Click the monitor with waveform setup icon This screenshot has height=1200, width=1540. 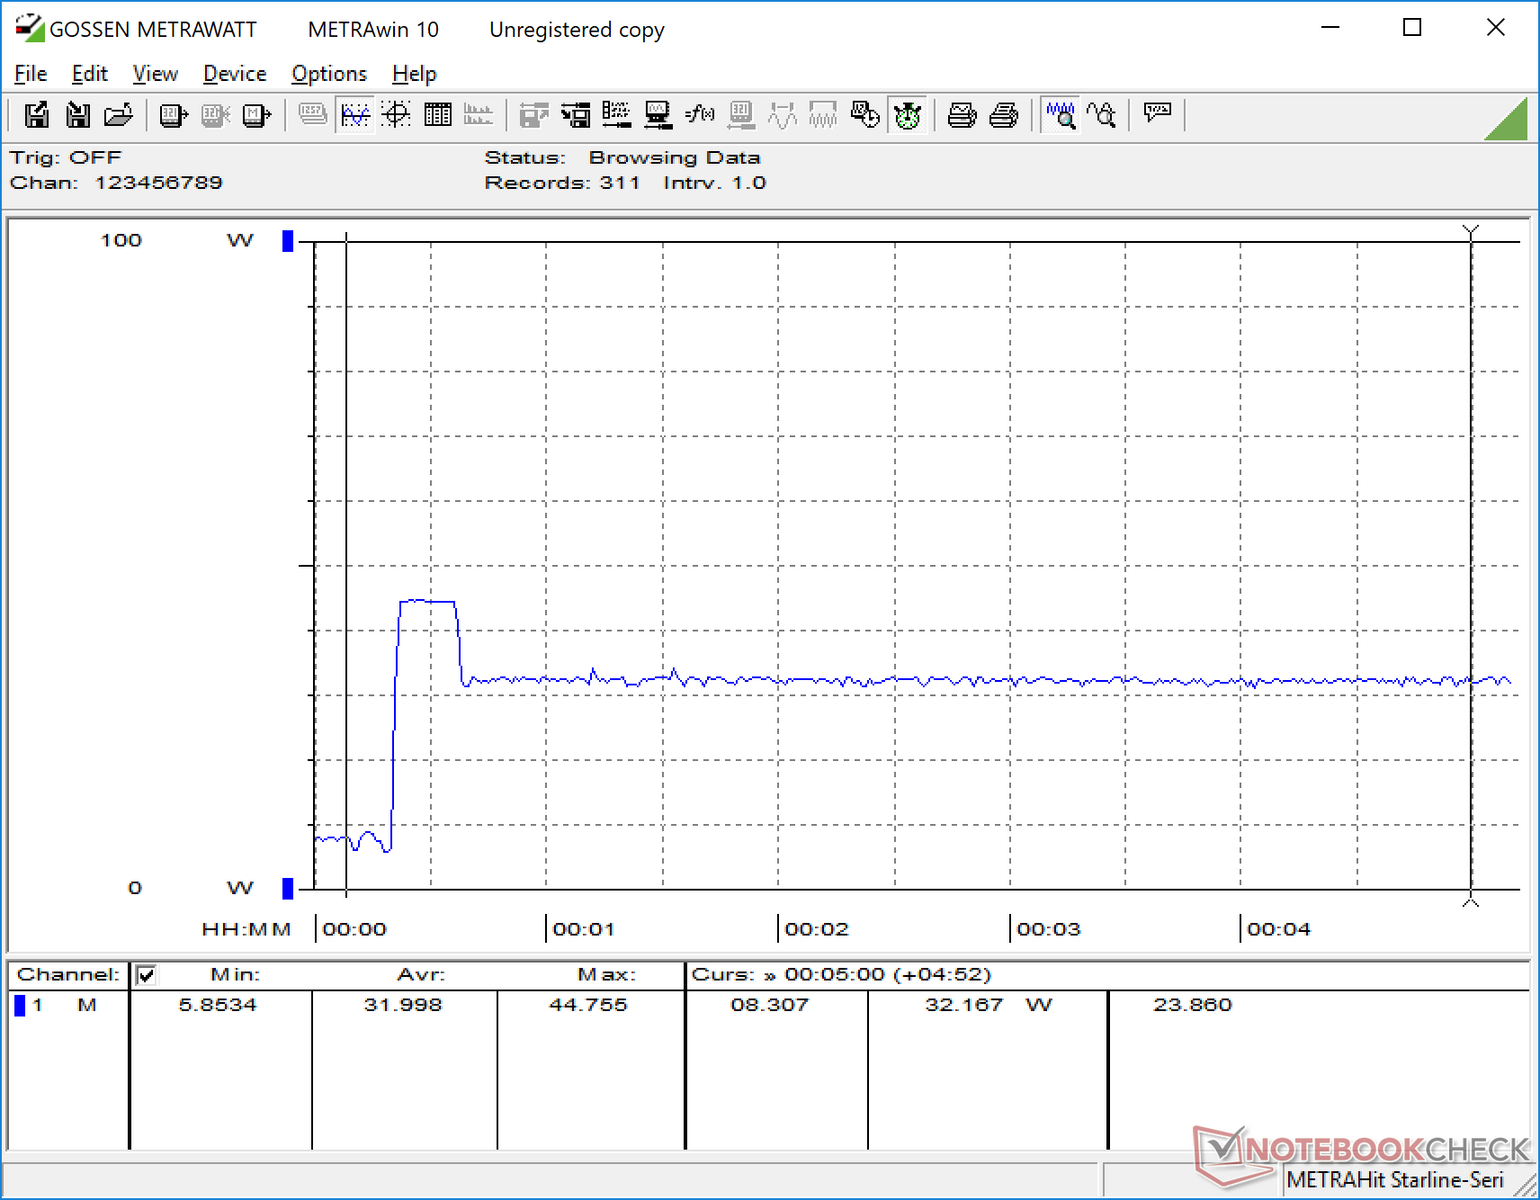(657, 115)
